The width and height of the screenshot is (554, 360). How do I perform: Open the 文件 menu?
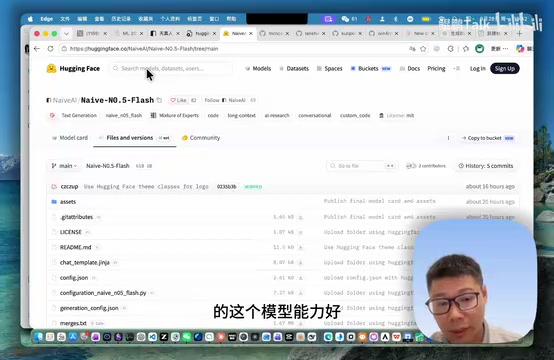[65, 19]
